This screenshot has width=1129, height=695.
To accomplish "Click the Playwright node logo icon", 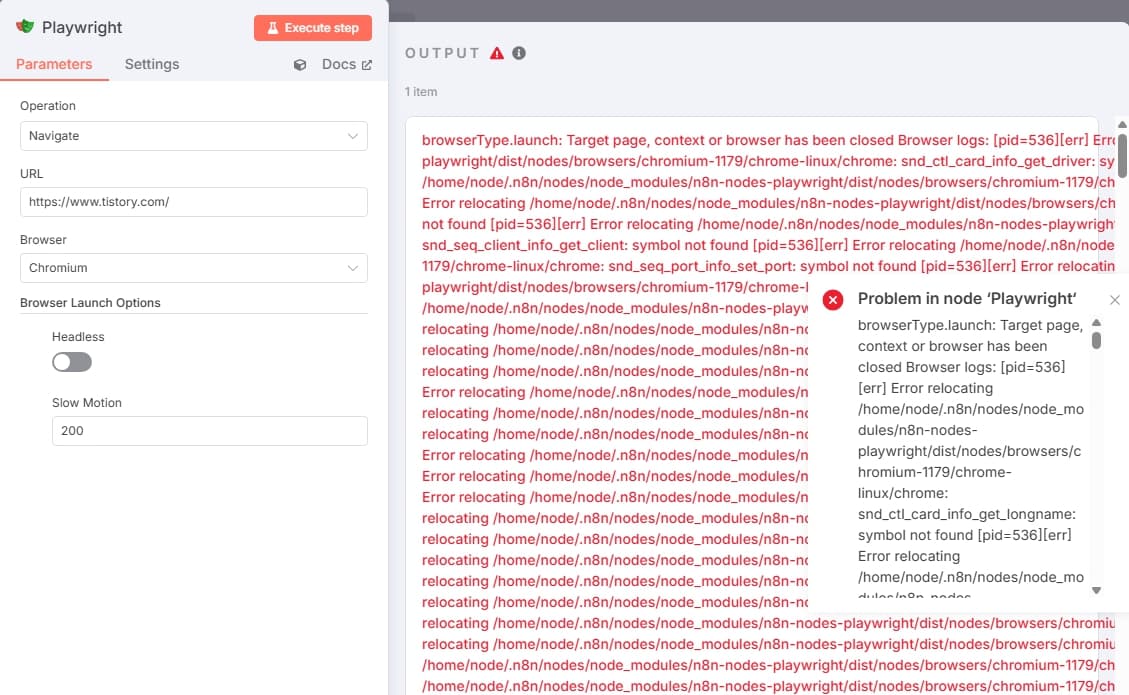I will (25, 27).
